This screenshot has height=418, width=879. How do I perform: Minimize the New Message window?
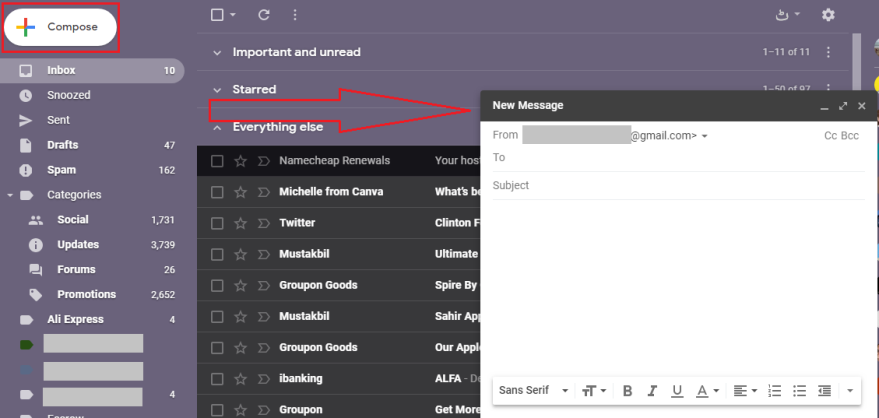(x=824, y=106)
